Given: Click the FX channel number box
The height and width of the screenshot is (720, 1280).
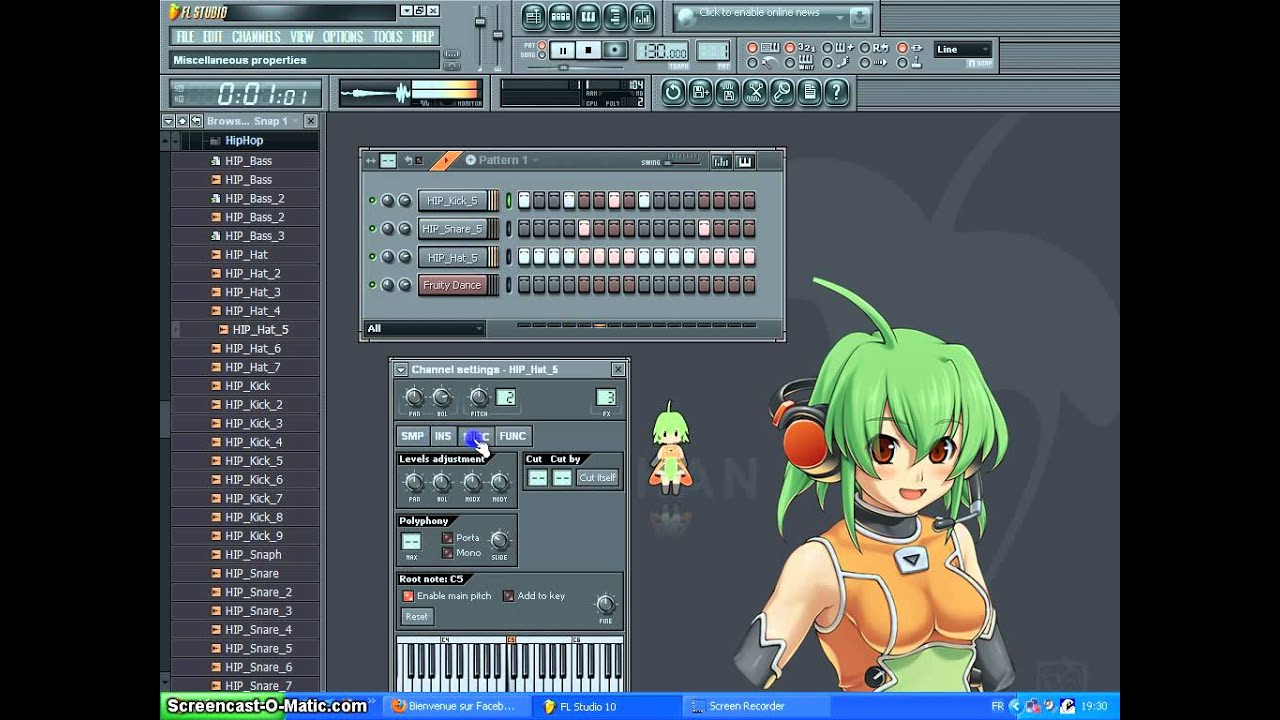Looking at the screenshot, I should tap(606, 398).
